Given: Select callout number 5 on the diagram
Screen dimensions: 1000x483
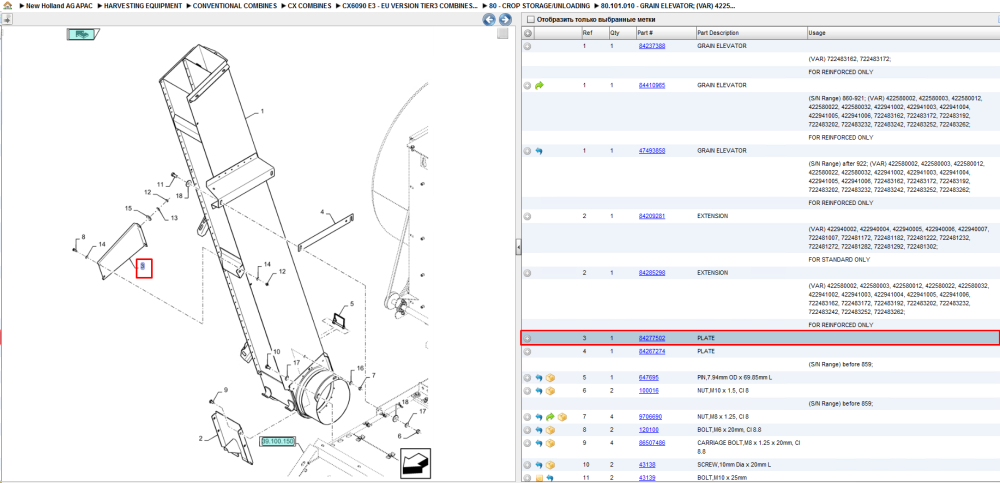Looking at the screenshot, I should pyautogui.click(x=351, y=304).
